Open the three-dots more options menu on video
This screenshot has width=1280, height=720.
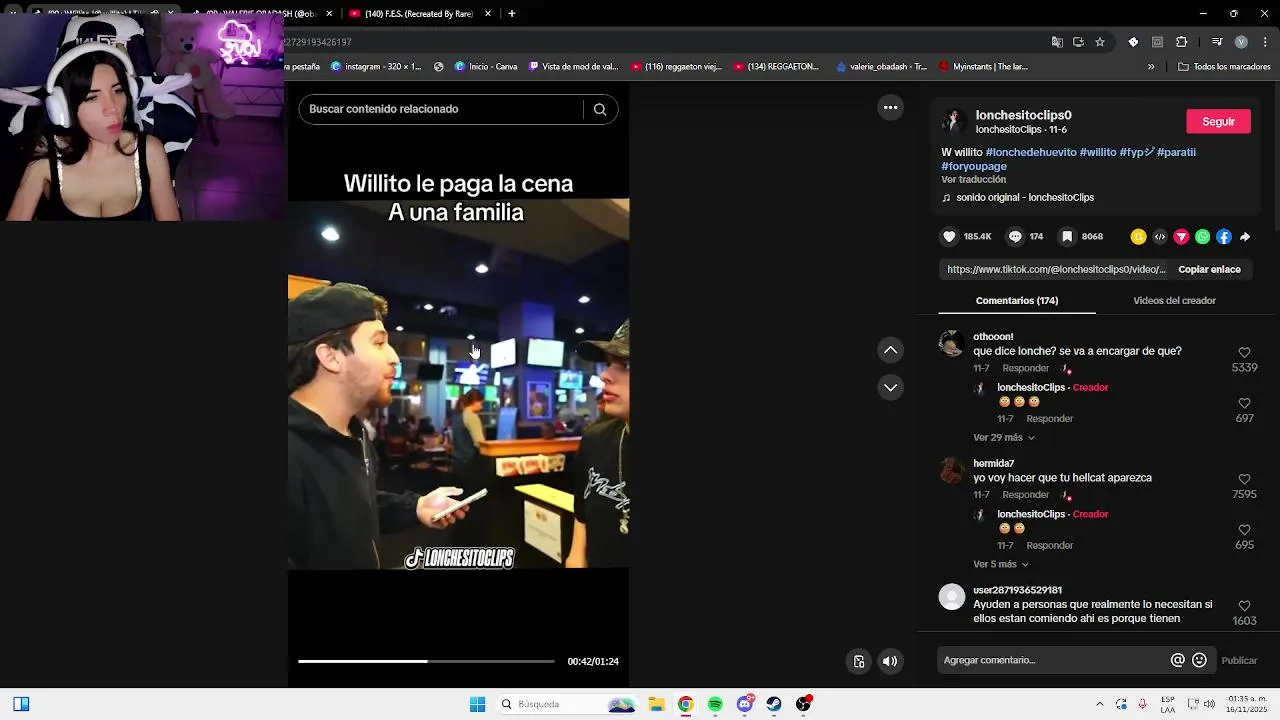coord(890,108)
